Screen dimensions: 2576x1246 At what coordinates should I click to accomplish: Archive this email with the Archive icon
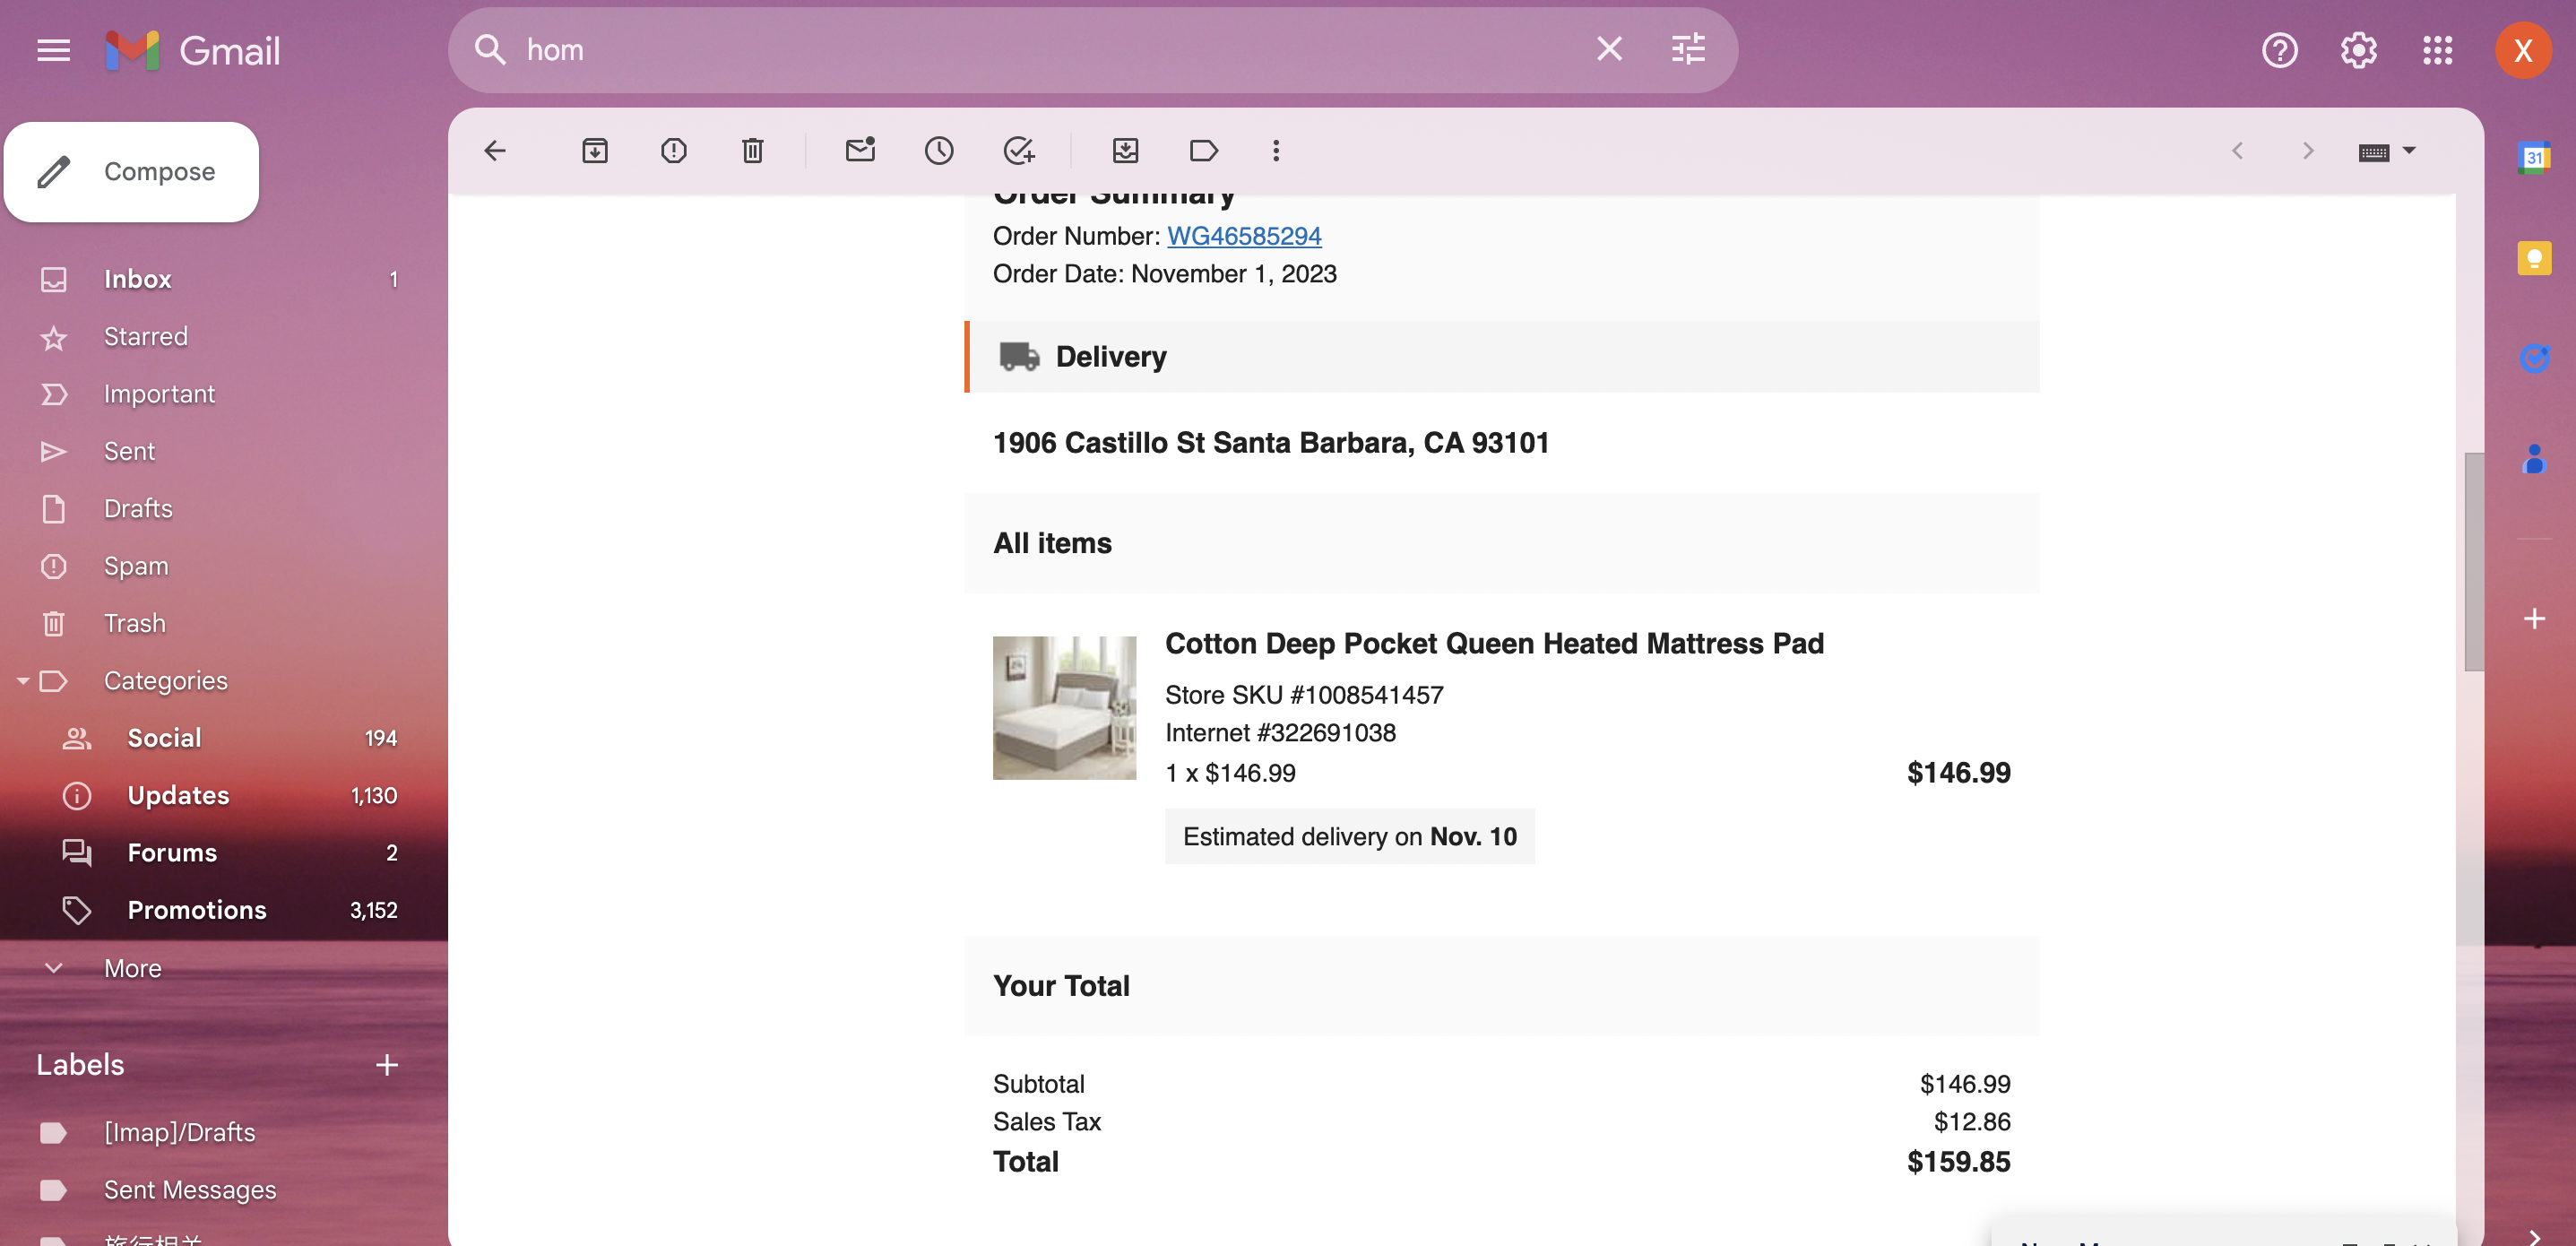(595, 151)
